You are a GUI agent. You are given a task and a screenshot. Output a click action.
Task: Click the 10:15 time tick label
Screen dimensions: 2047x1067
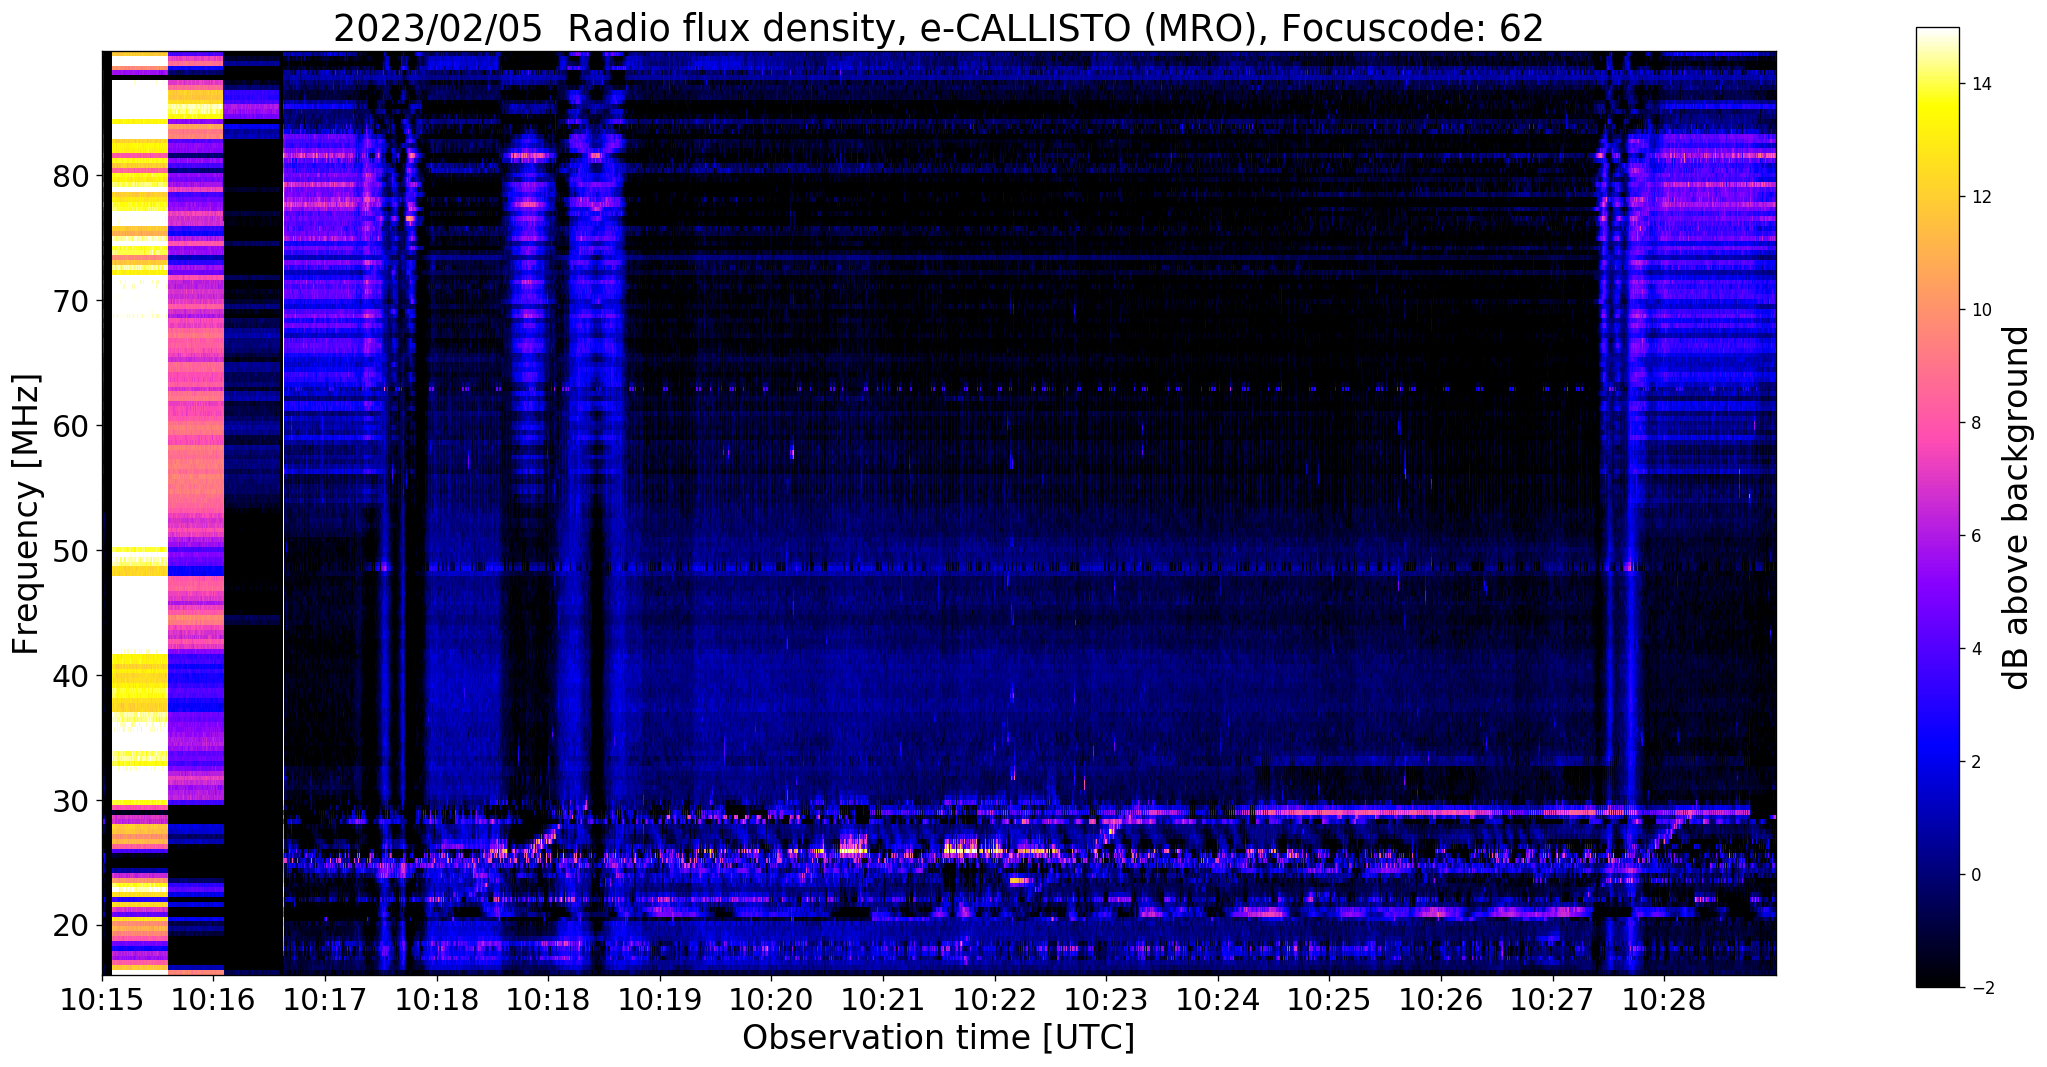click(102, 1000)
